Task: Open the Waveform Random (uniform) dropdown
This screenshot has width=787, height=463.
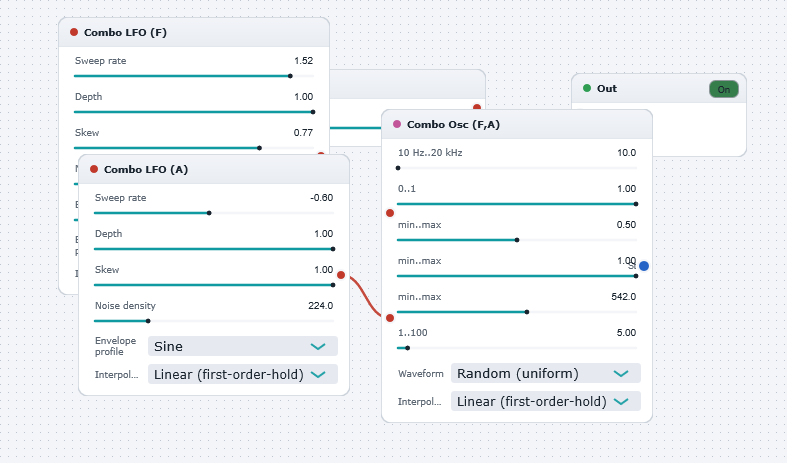Action: (x=546, y=373)
